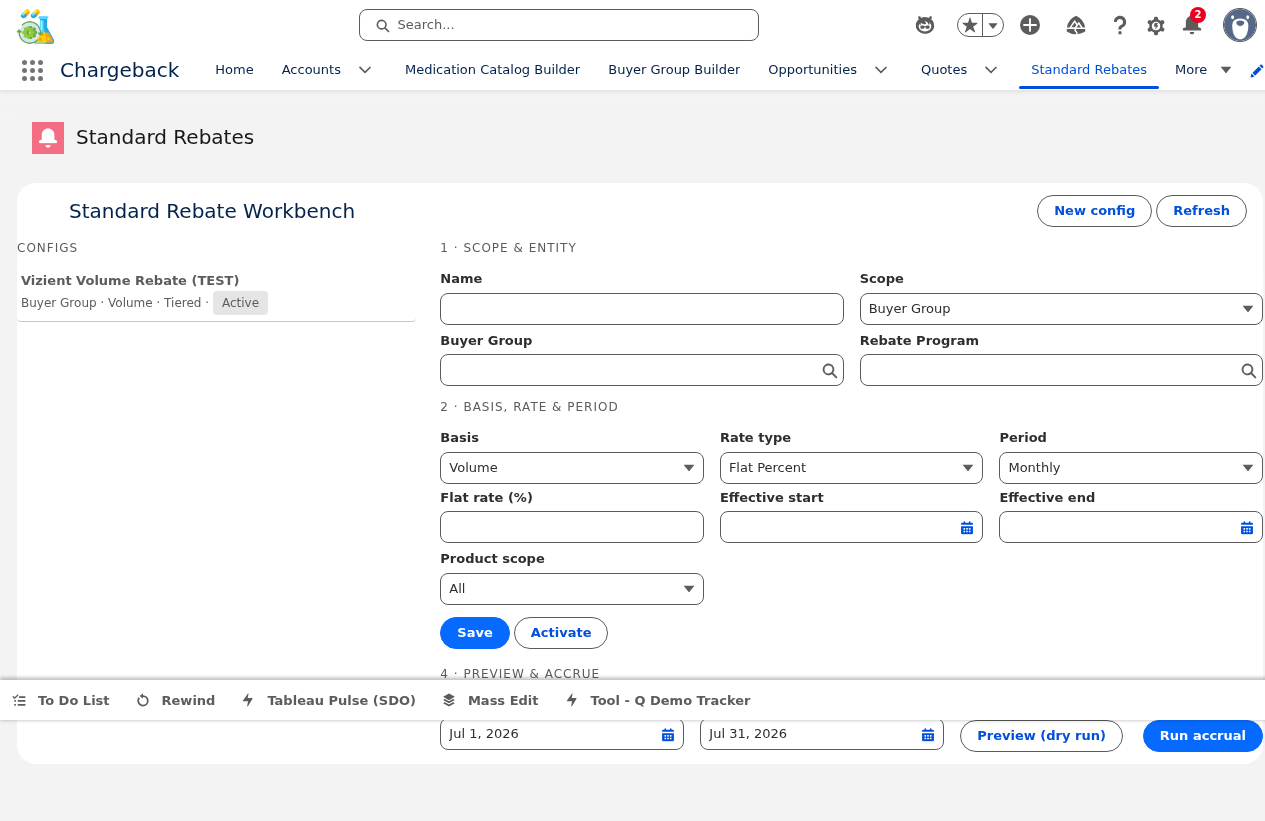This screenshot has width=1265, height=821.
Task: Click the Run accrual button
Action: [1203, 736]
